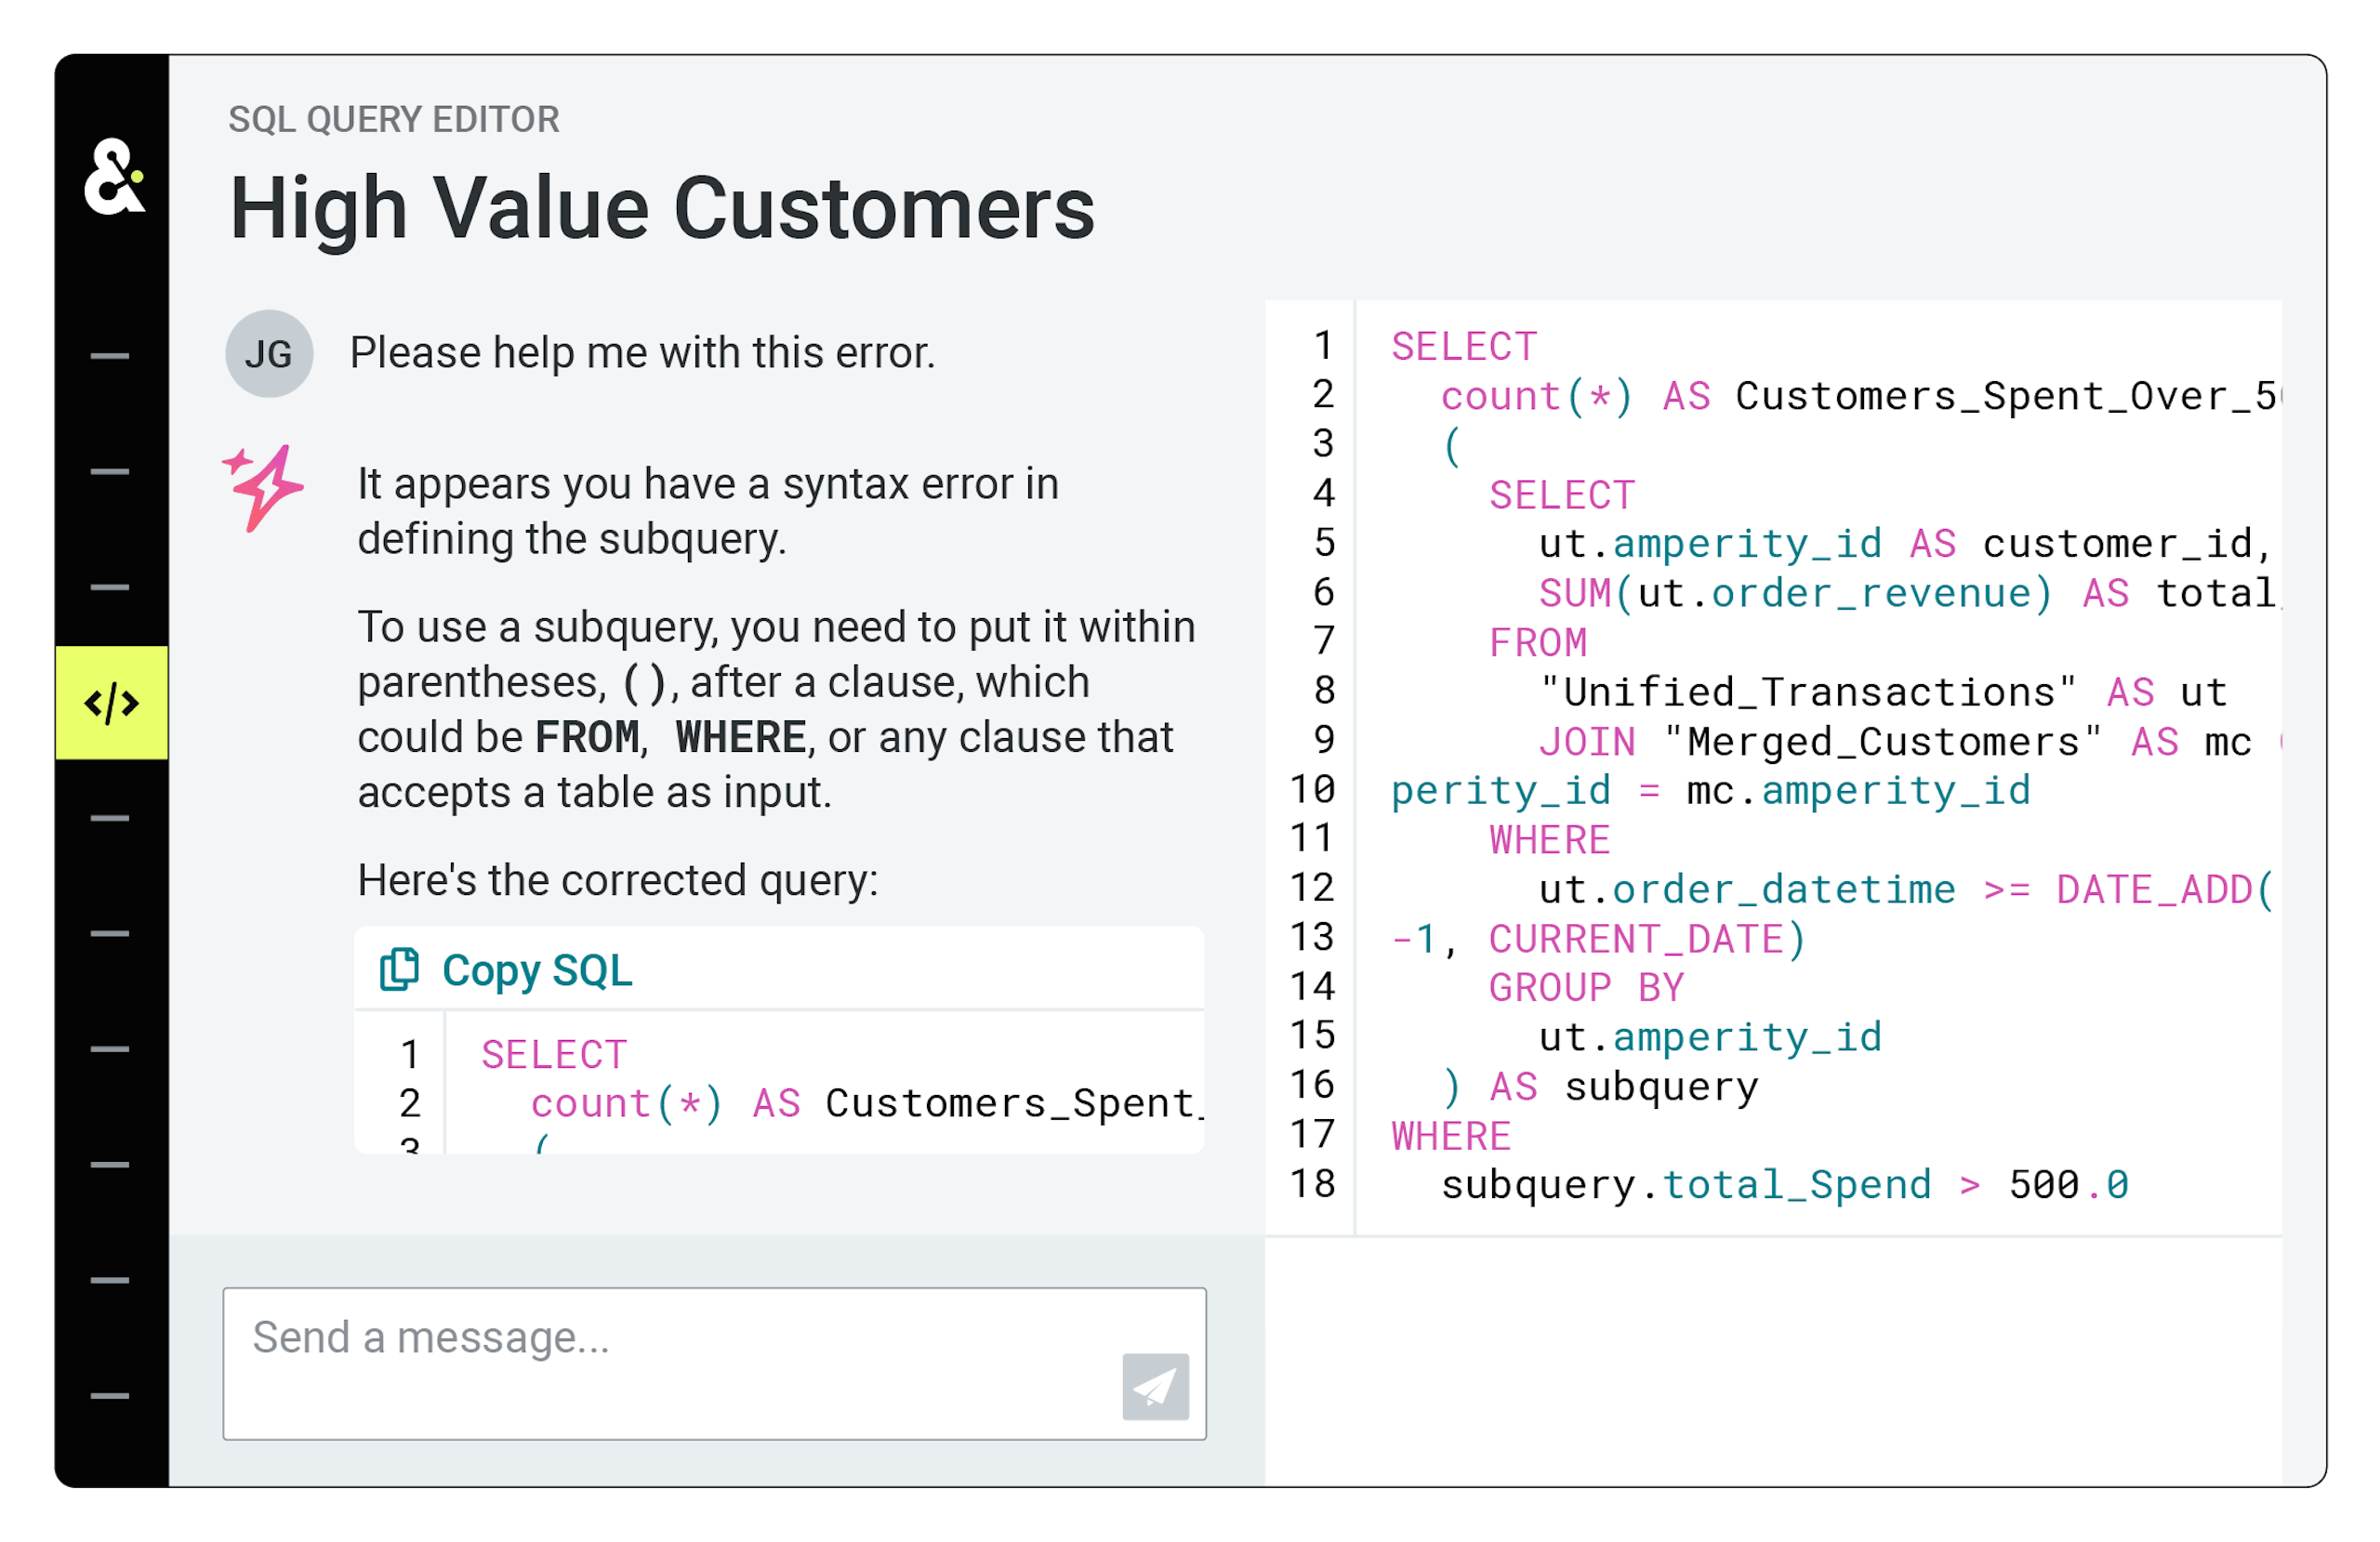Click the send message paper plane icon

[1155, 1386]
